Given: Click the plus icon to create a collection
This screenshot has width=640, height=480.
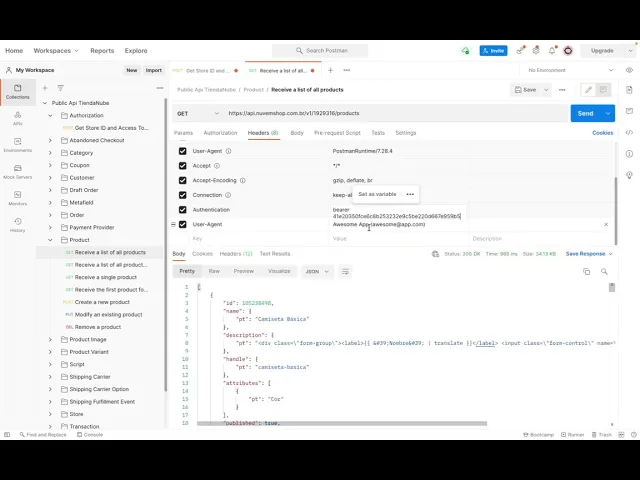Looking at the screenshot, I should (45, 88).
